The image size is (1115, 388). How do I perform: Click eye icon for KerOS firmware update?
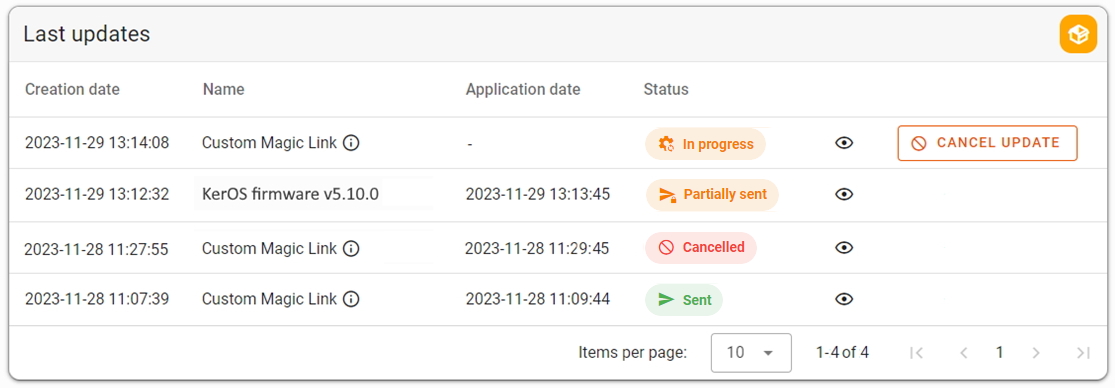pyautogui.click(x=844, y=195)
